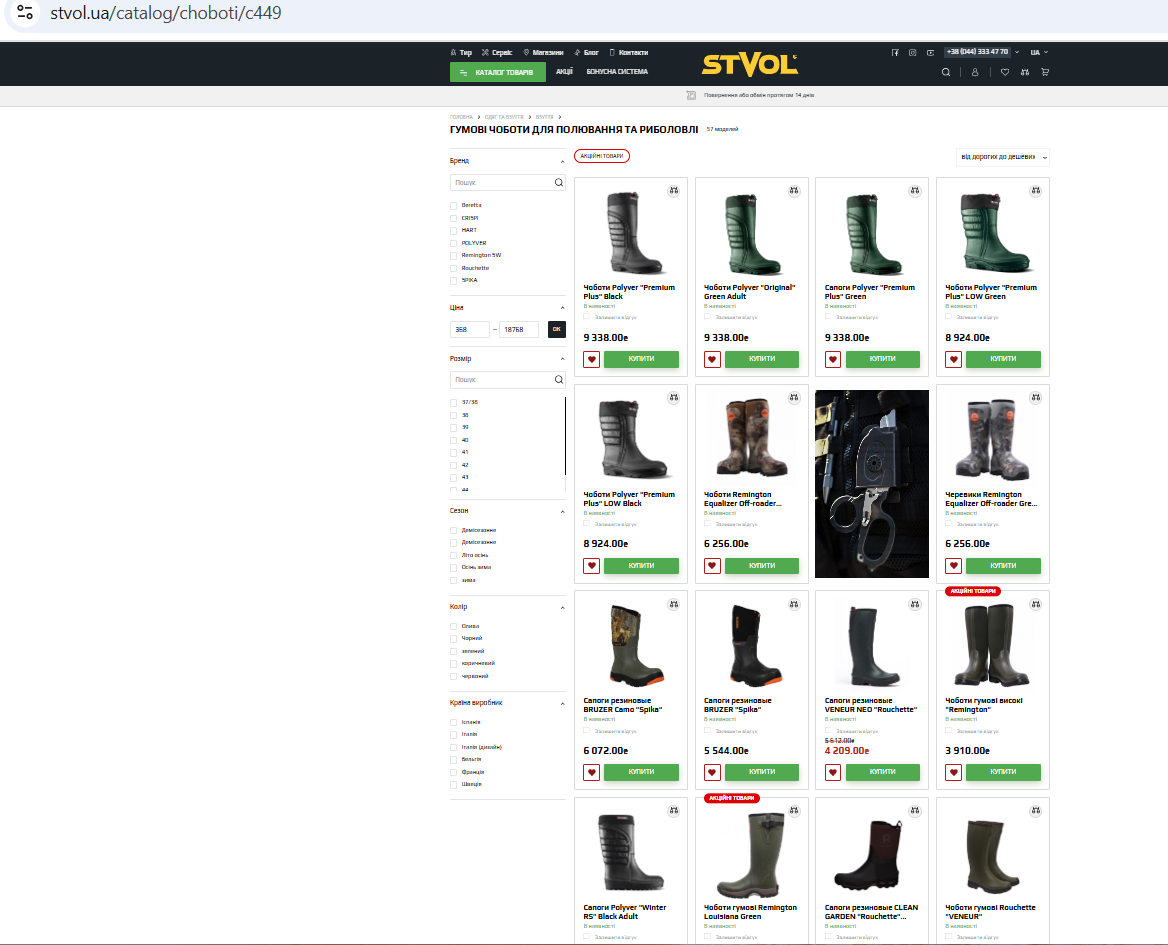The width and height of the screenshot is (1168, 945).
Task: Open the Сервіс menu item
Action: point(497,53)
